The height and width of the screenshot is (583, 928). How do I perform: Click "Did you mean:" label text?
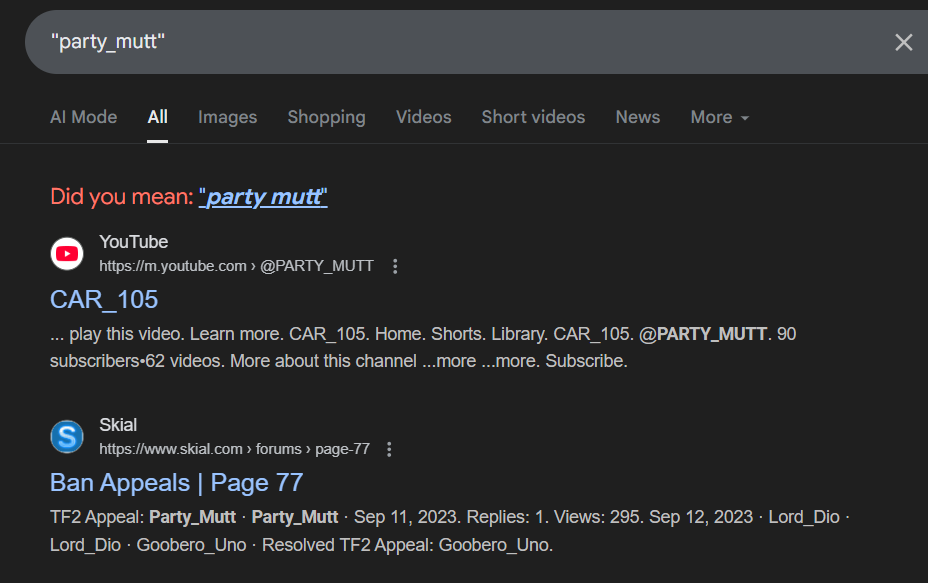pyautogui.click(x=122, y=197)
